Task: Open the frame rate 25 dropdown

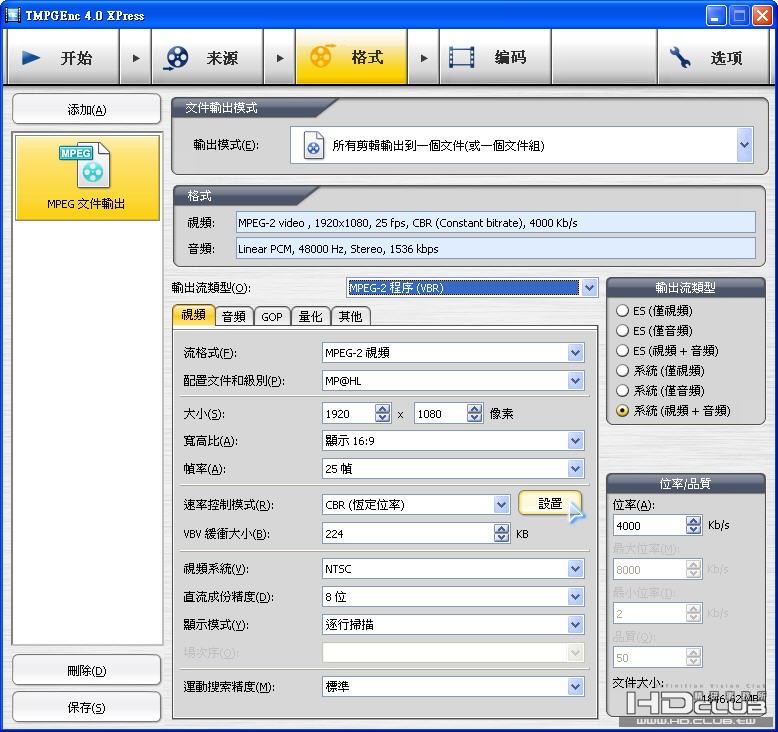Action: tap(576, 468)
